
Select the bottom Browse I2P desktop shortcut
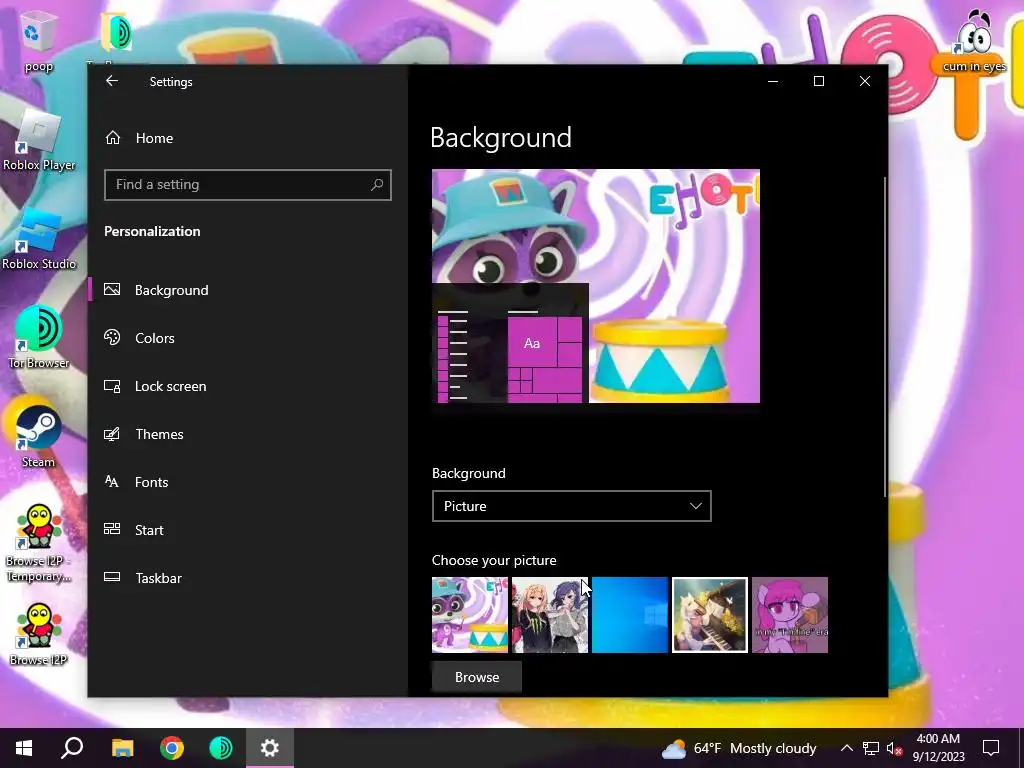coord(39,633)
